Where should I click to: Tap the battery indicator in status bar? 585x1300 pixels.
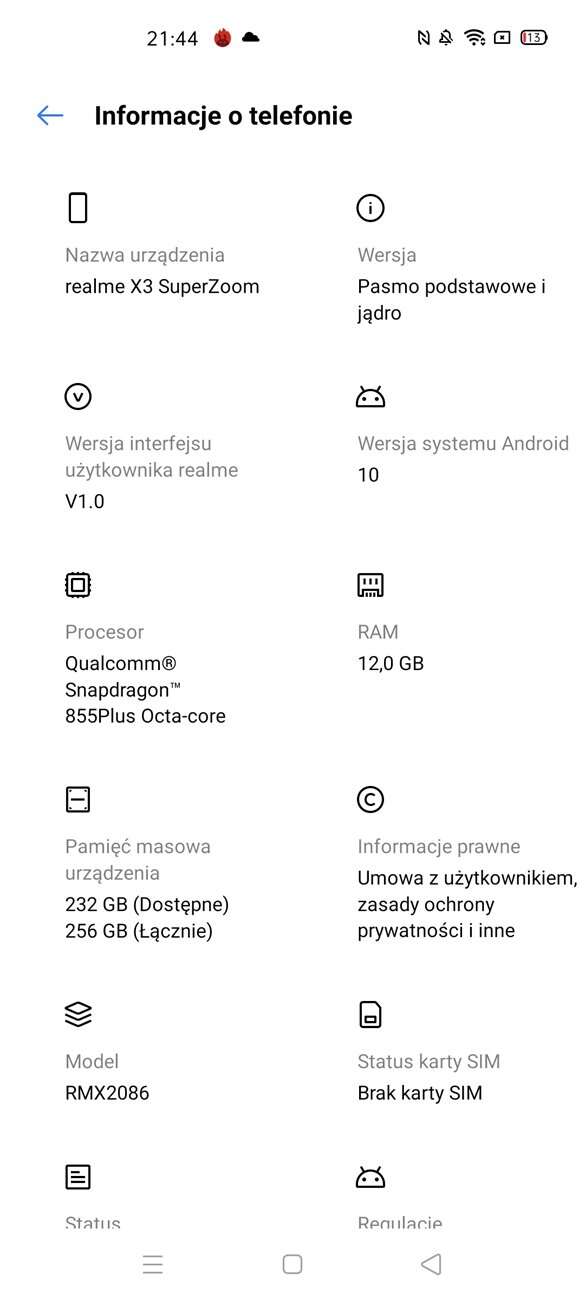pos(533,37)
